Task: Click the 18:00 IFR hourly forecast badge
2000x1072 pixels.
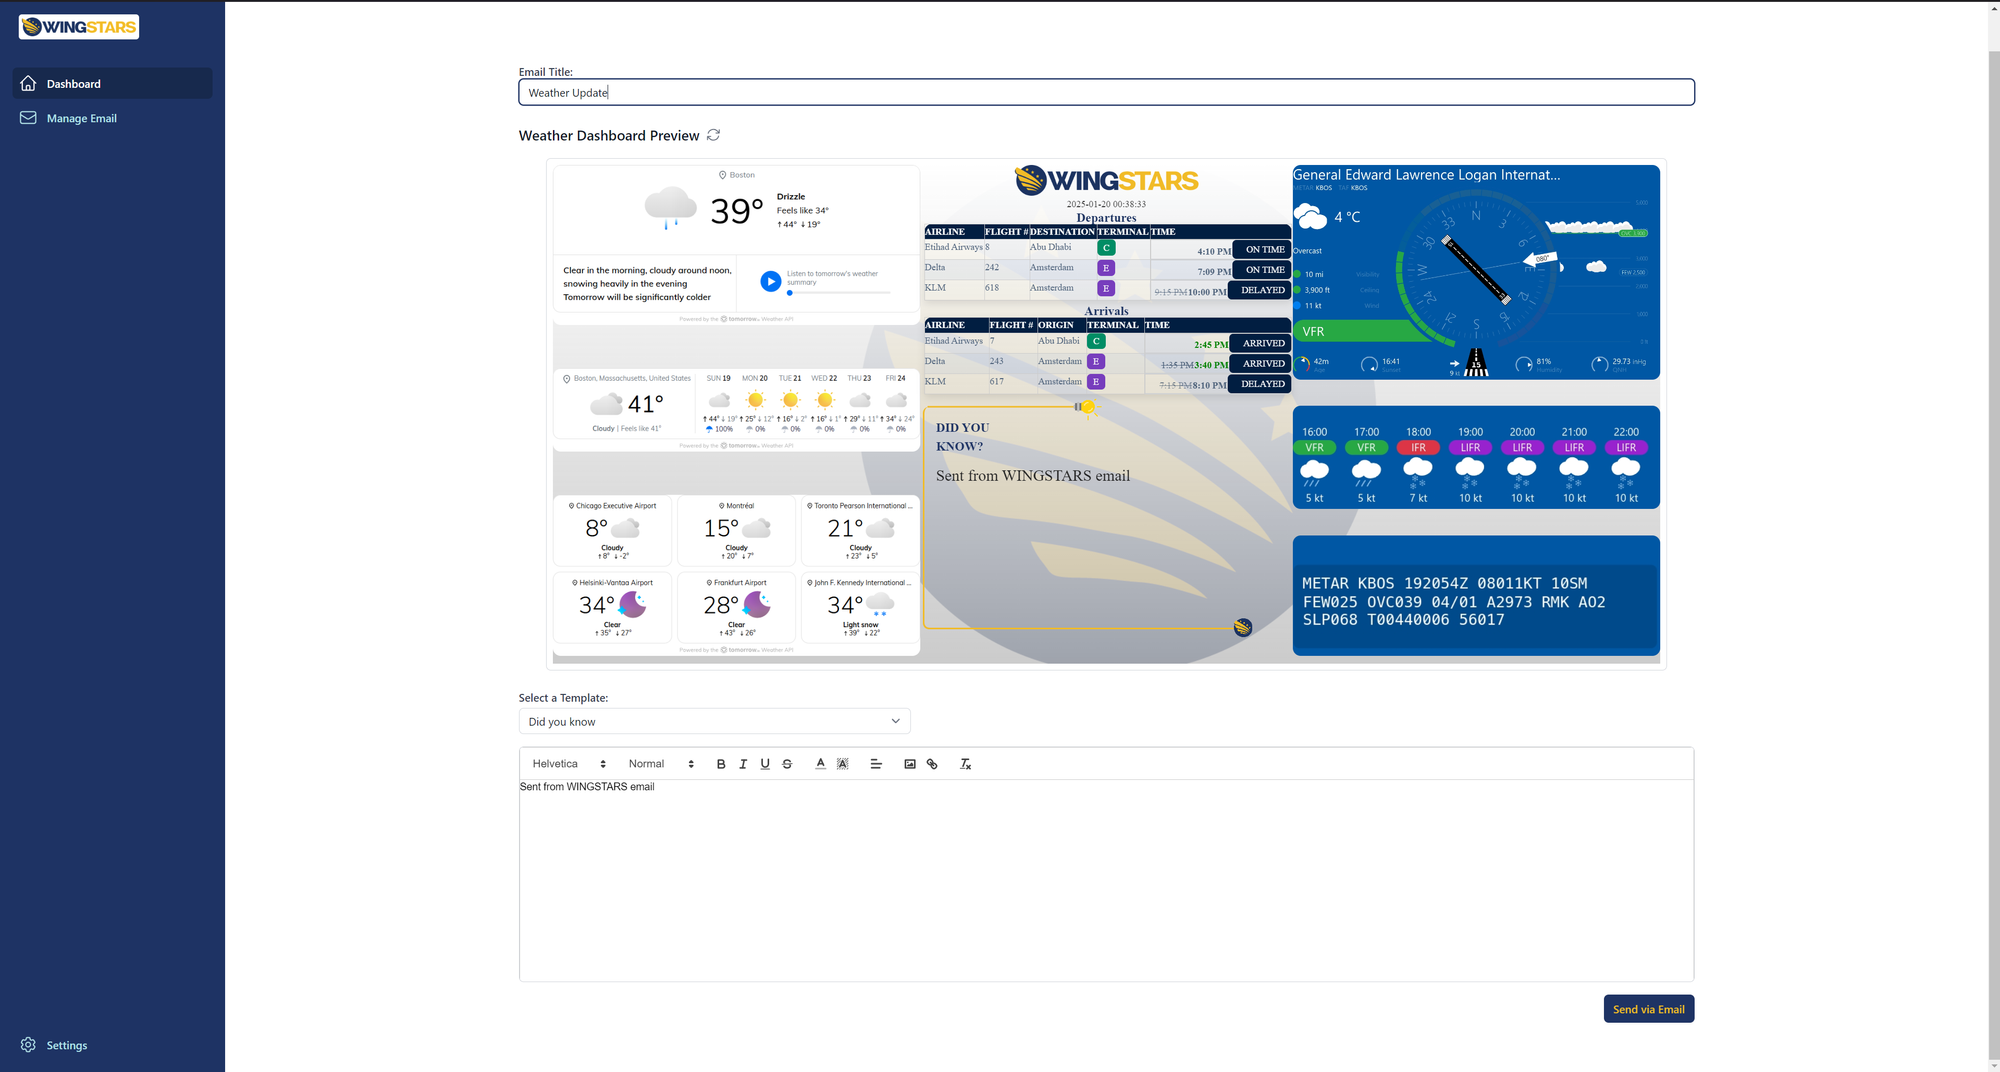Action: [1418, 448]
